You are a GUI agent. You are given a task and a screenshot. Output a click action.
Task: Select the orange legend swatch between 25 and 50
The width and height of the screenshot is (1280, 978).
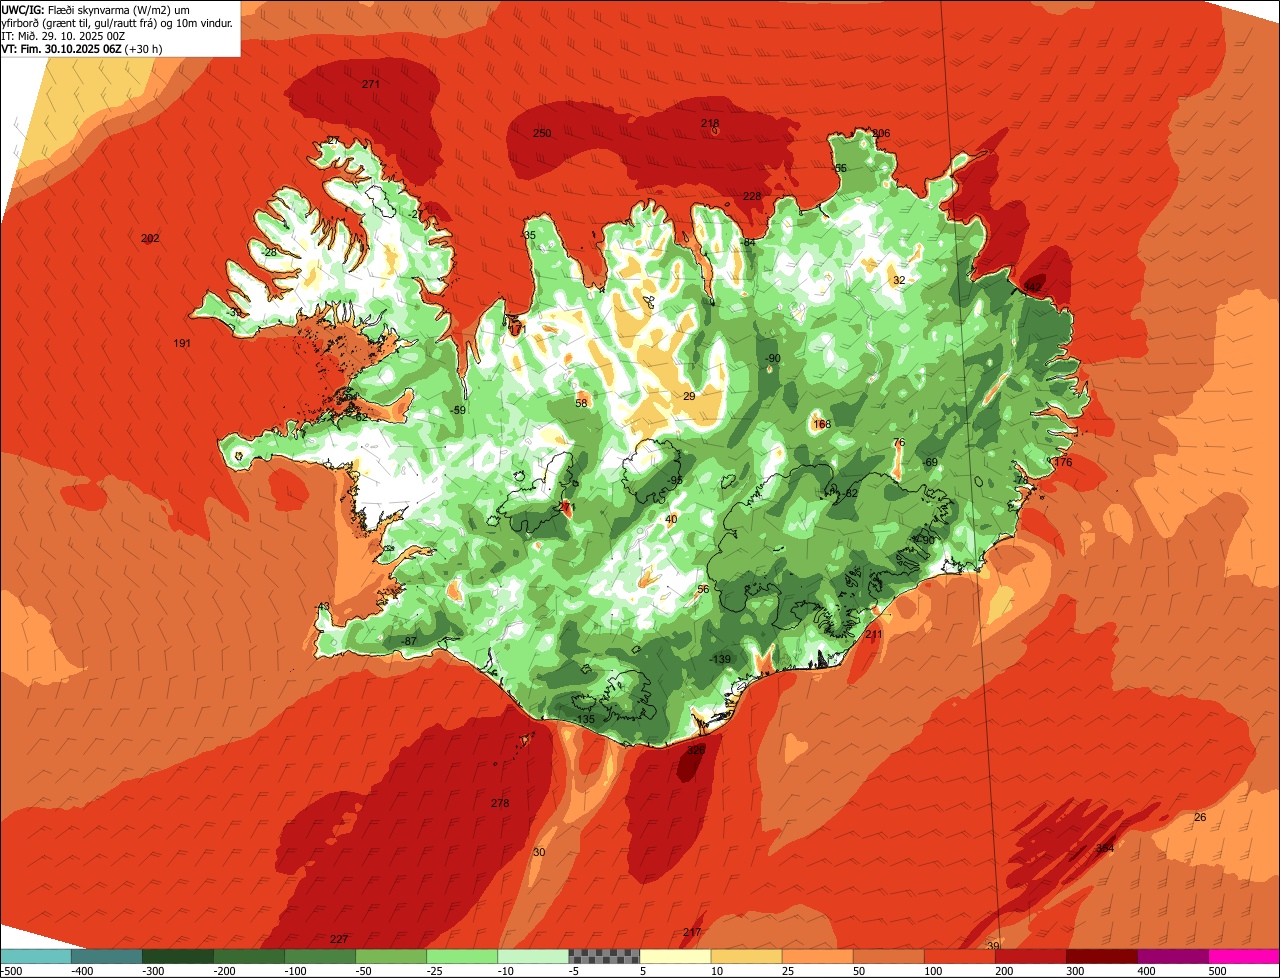817,956
